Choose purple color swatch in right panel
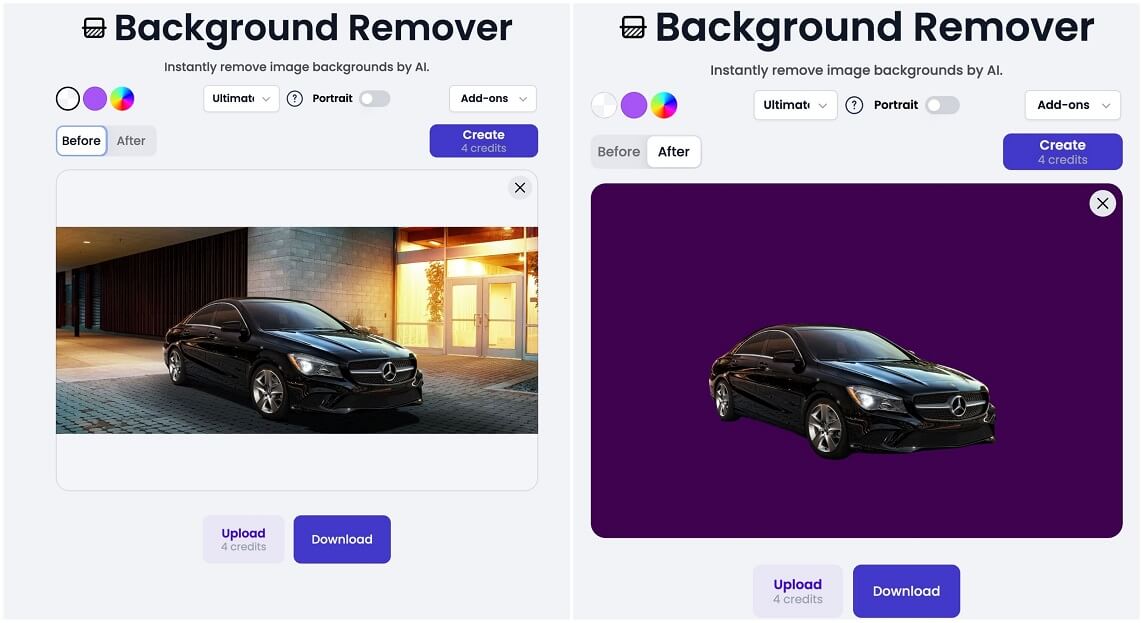This screenshot has height=623, width=1143. pyautogui.click(x=633, y=105)
